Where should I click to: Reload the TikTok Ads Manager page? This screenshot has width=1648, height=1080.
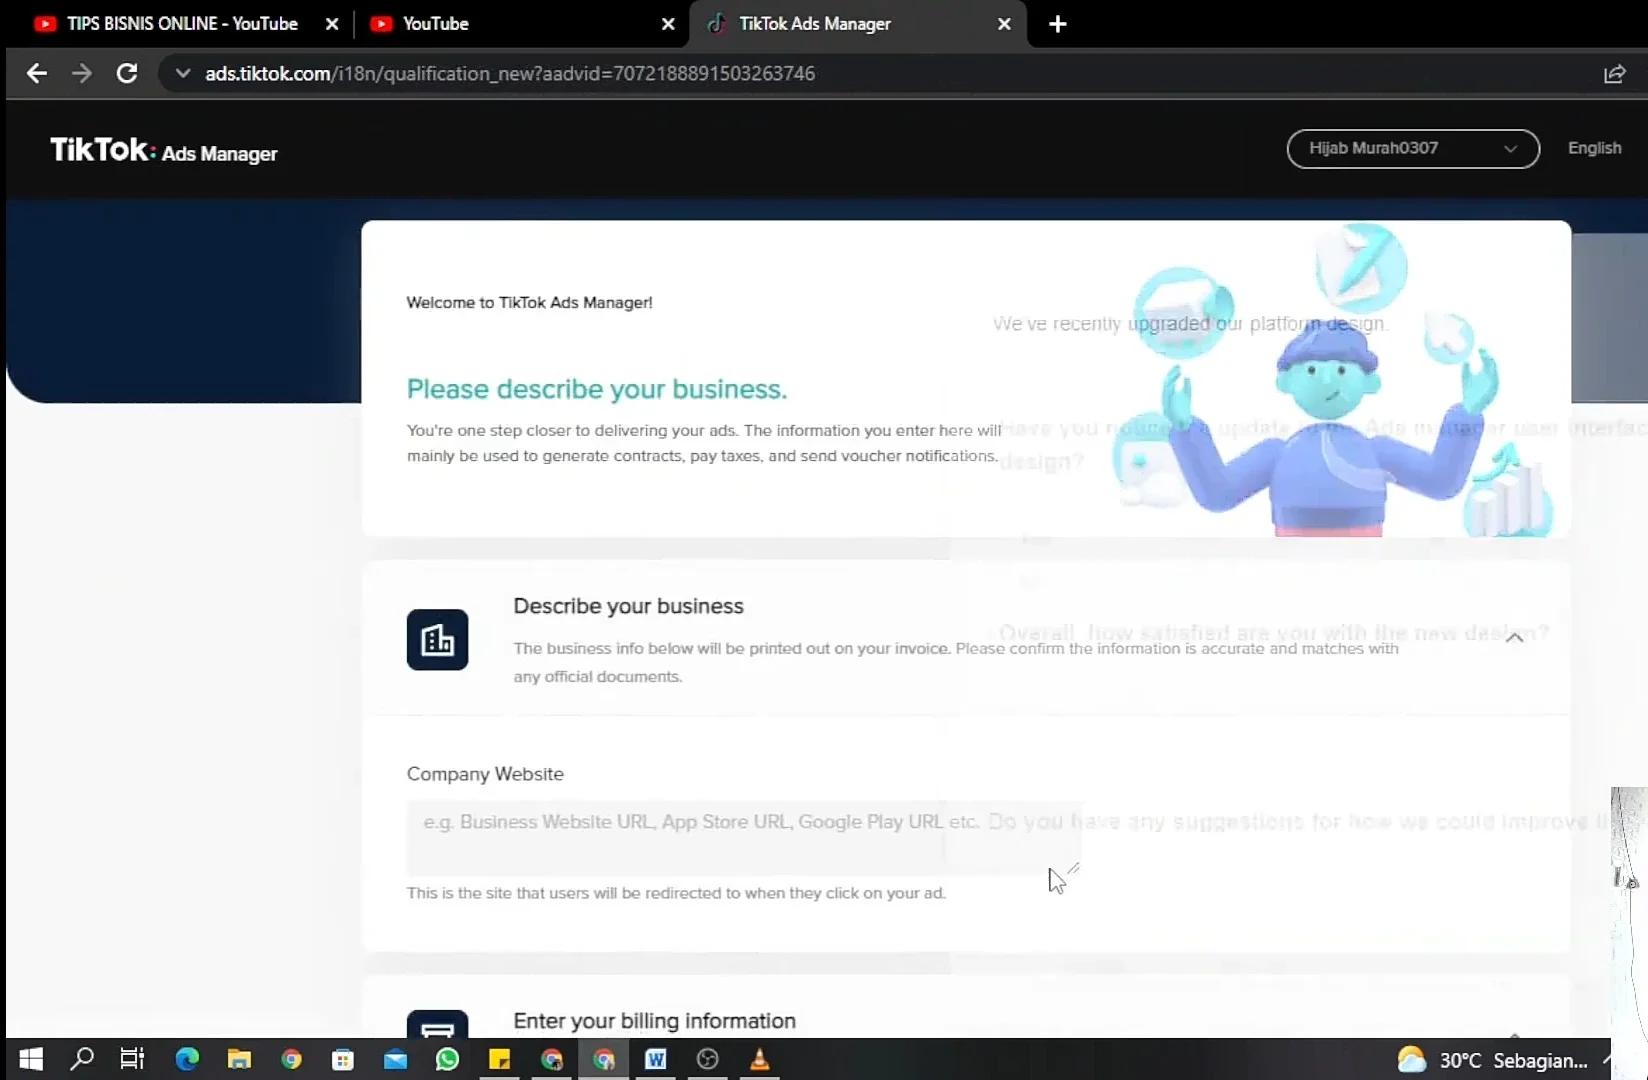click(x=127, y=73)
